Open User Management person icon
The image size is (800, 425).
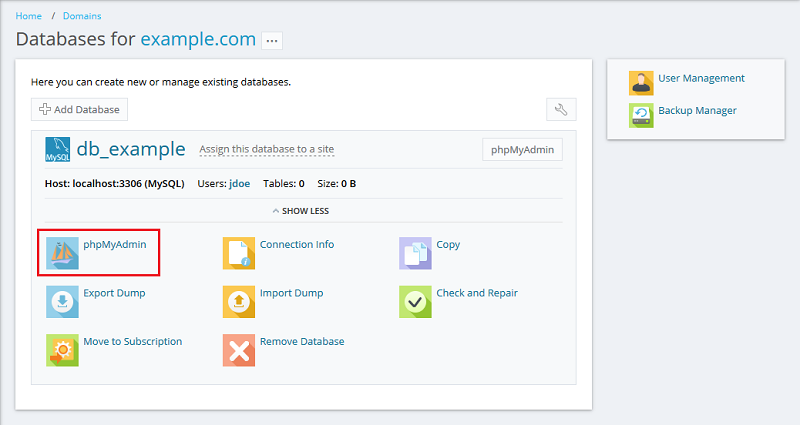tap(641, 83)
